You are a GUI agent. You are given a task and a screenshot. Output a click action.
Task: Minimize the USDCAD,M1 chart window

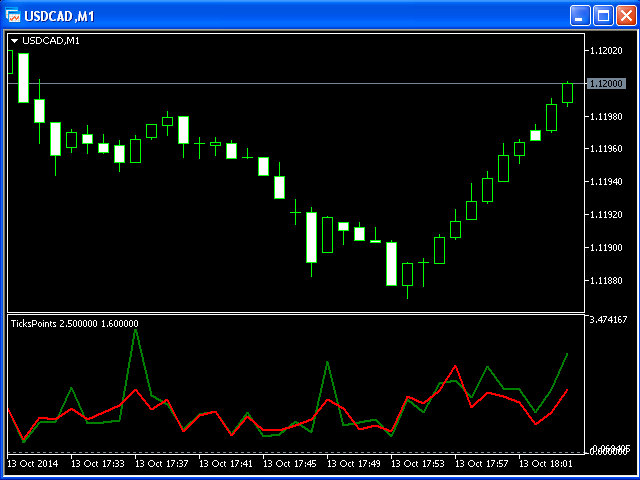click(581, 15)
